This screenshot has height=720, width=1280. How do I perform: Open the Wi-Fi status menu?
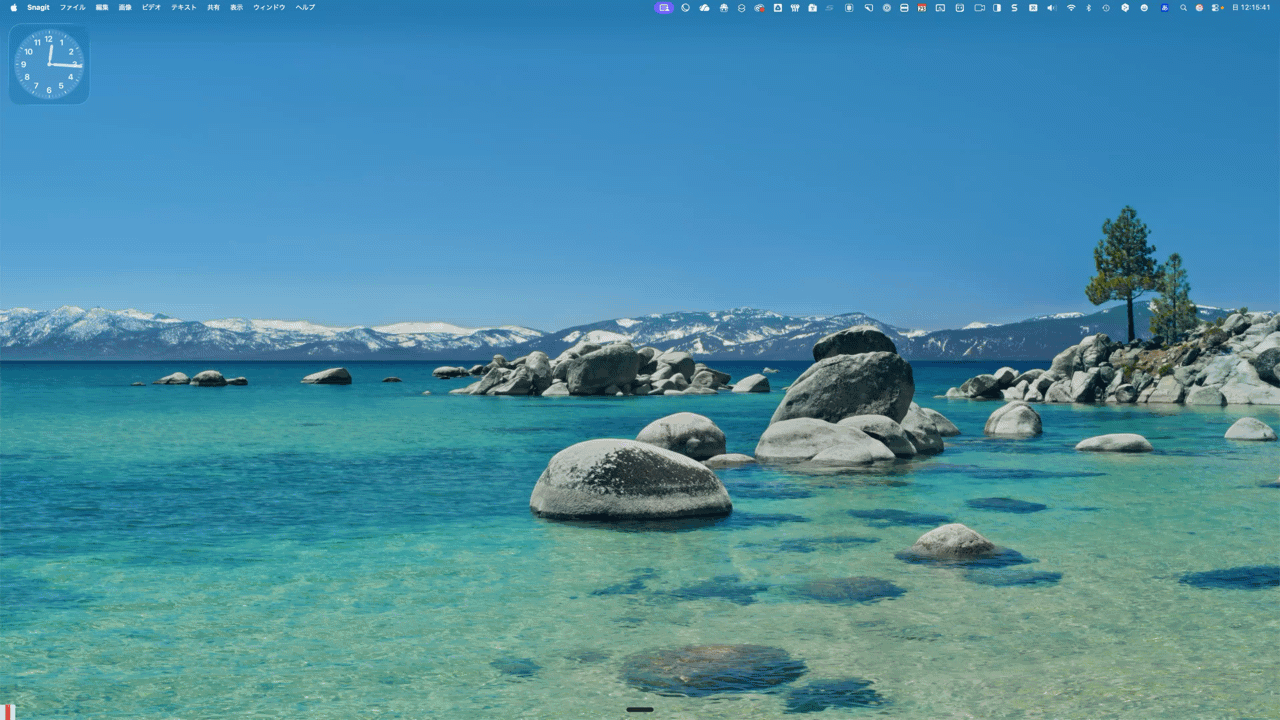tap(1071, 7)
